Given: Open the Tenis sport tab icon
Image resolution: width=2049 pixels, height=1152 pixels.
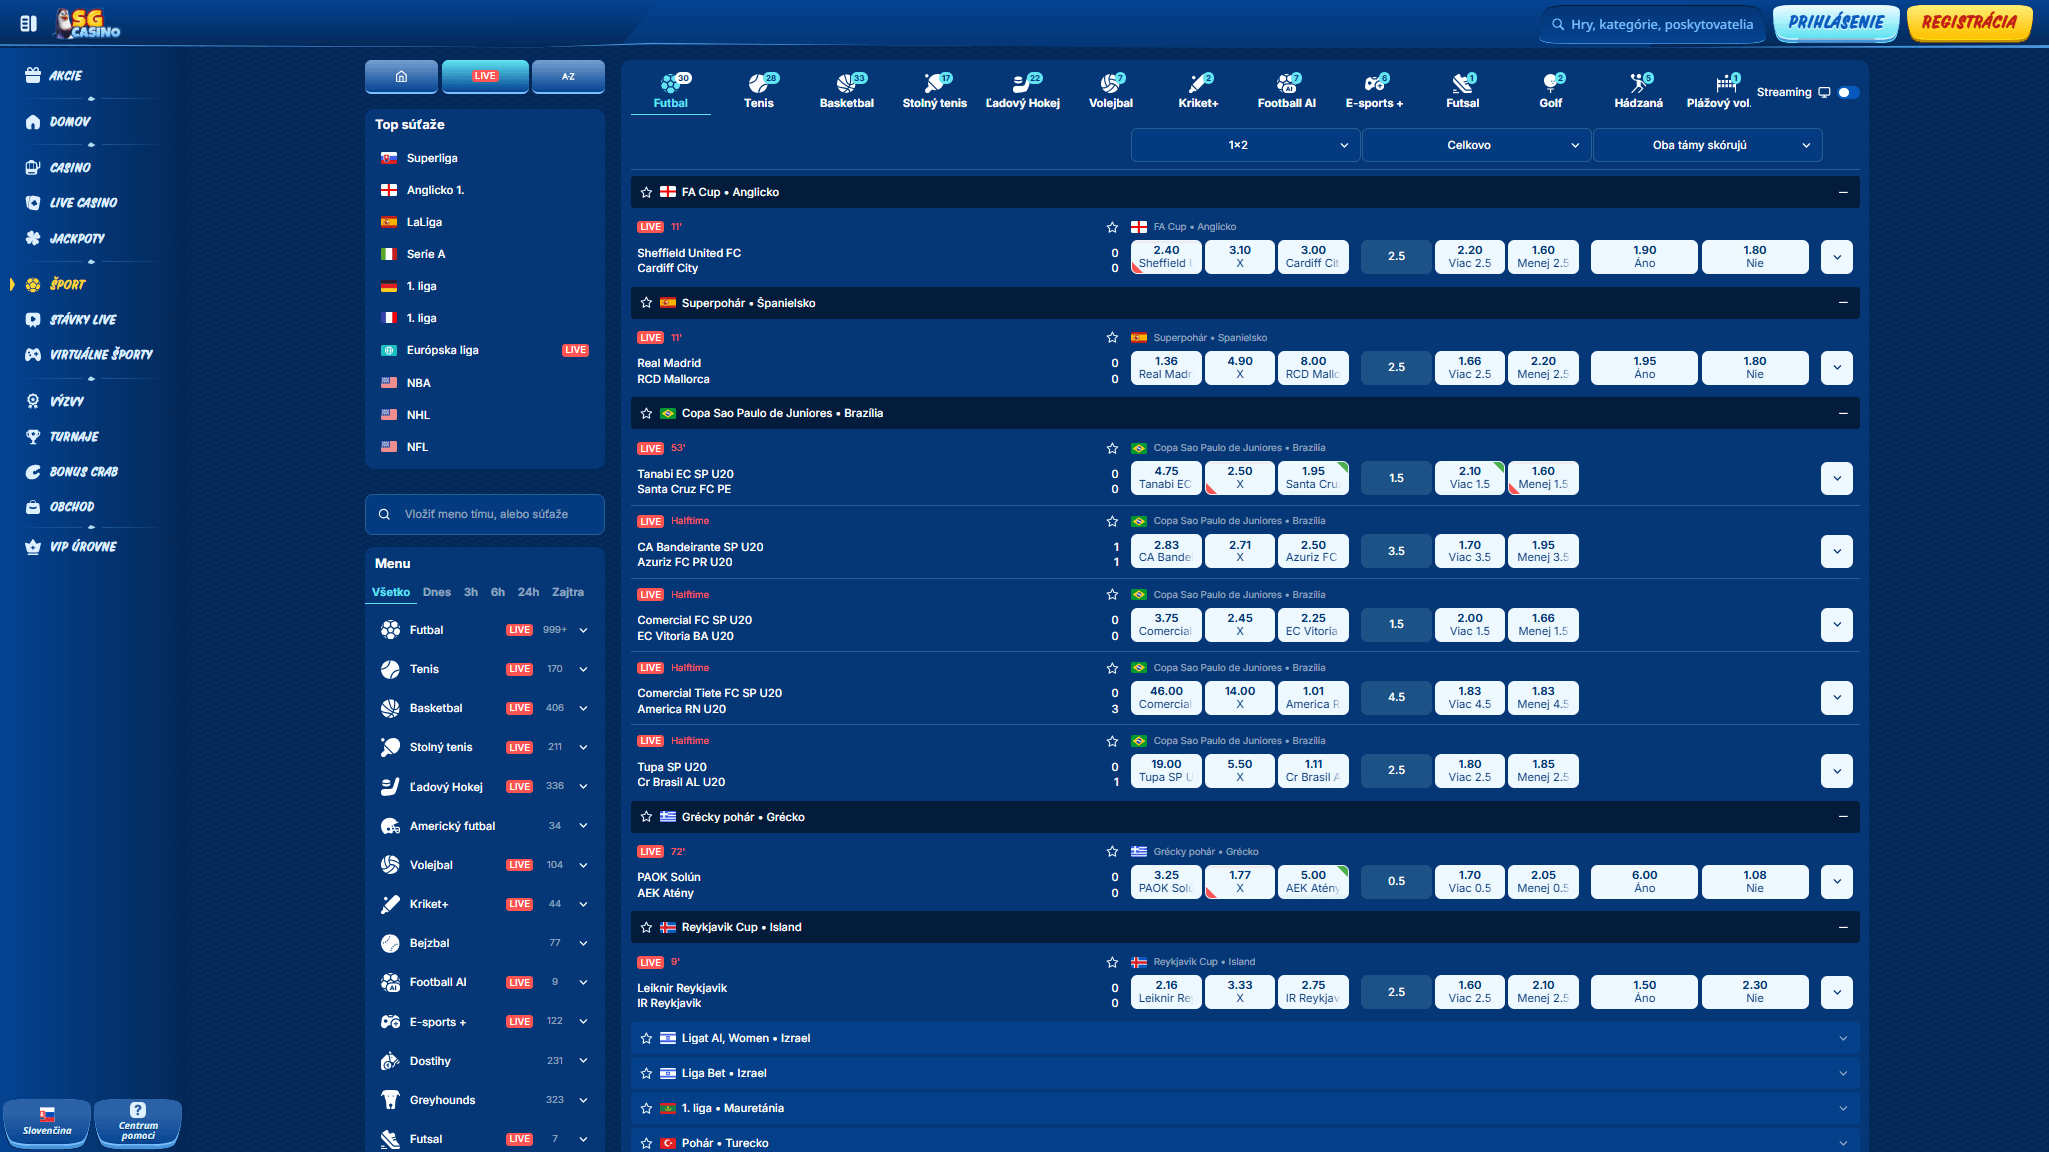Looking at the screenshot, I should (759, 85).
